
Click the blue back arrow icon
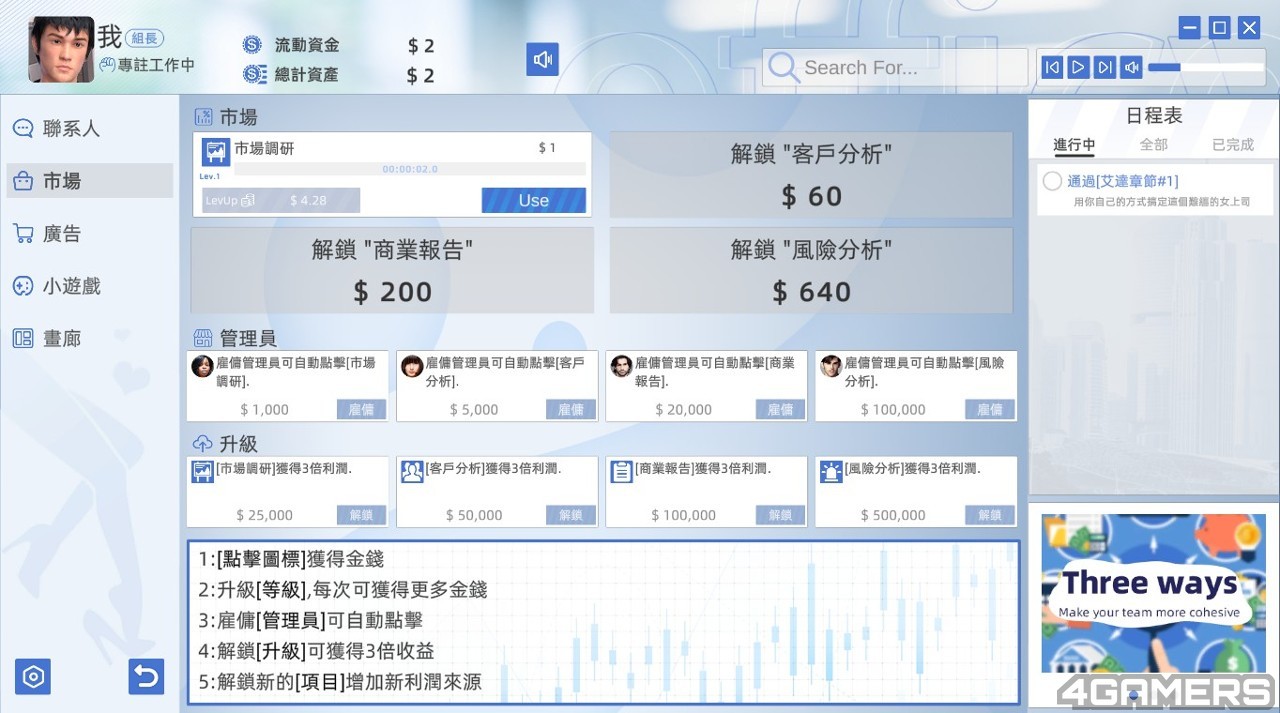146,677
